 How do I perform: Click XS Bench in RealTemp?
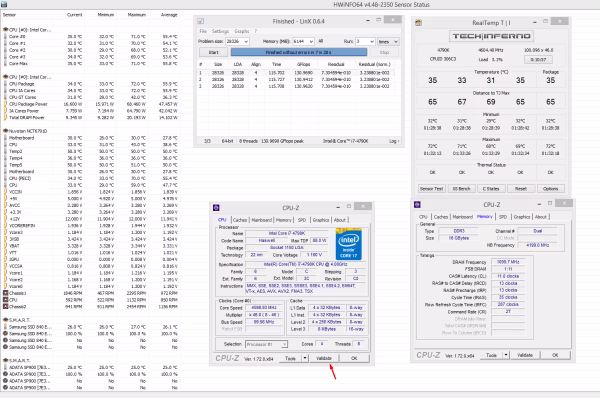461,189
